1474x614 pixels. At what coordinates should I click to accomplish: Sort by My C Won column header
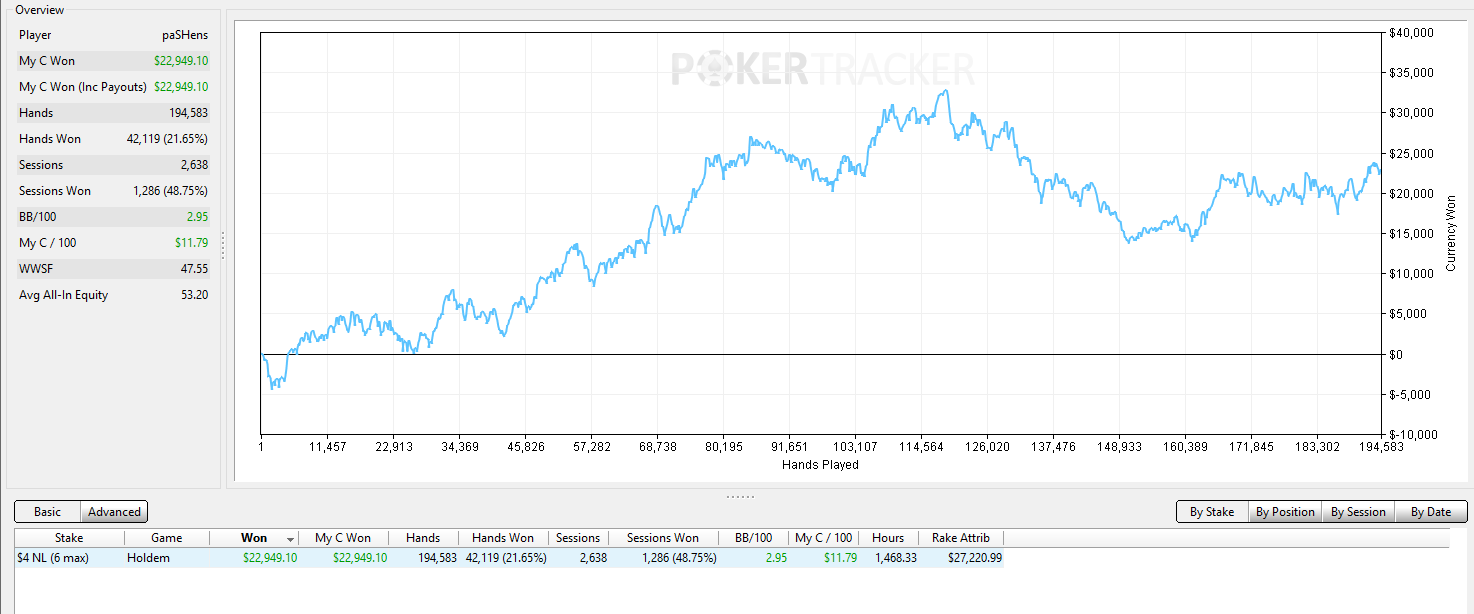pos(343,538)
